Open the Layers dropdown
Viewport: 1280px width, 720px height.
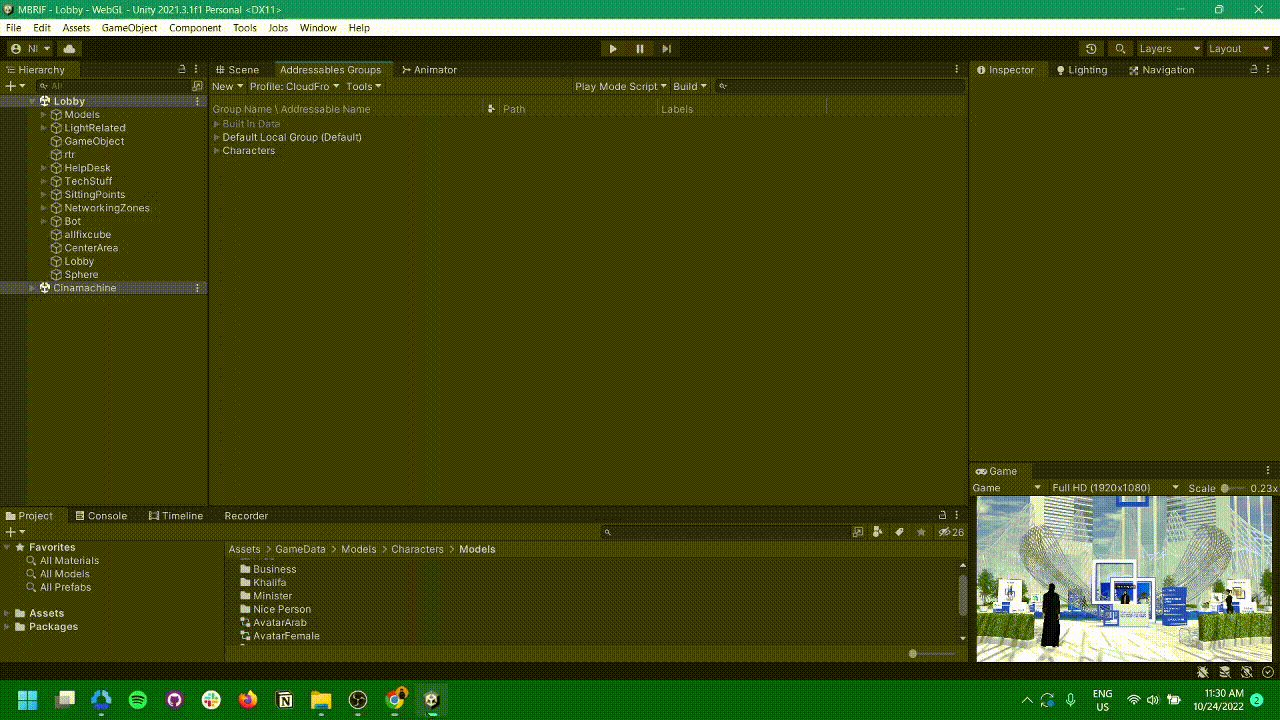click(x=1169, y=49)
